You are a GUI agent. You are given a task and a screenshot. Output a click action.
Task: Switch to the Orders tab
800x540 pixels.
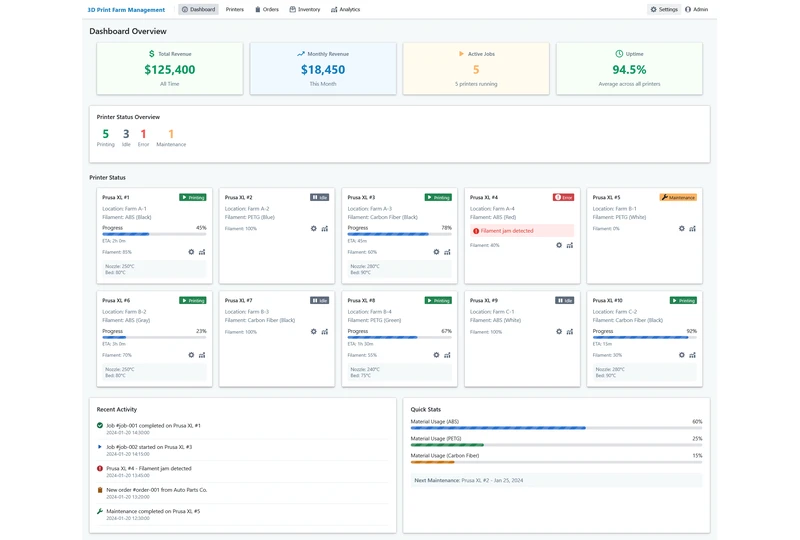click(267, 9)
